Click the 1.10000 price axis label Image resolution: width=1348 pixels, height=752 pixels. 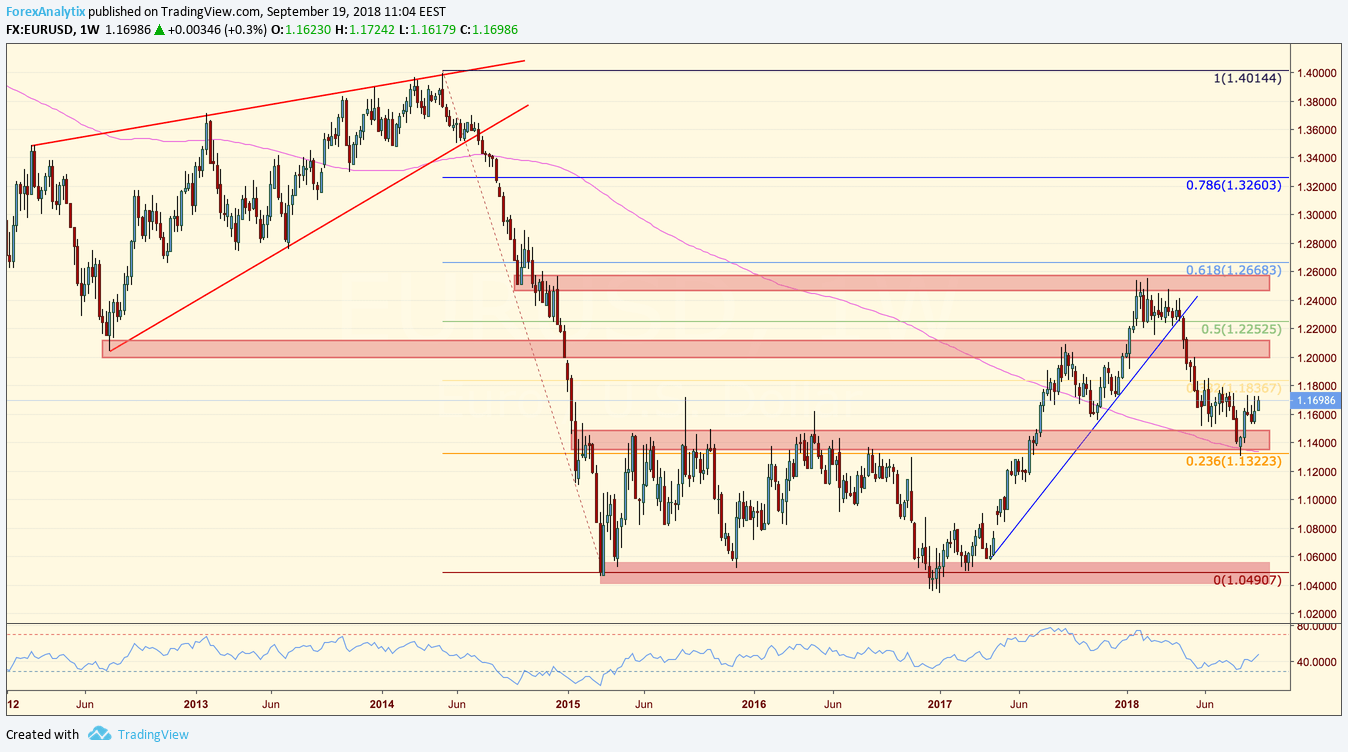[1315, 500]
